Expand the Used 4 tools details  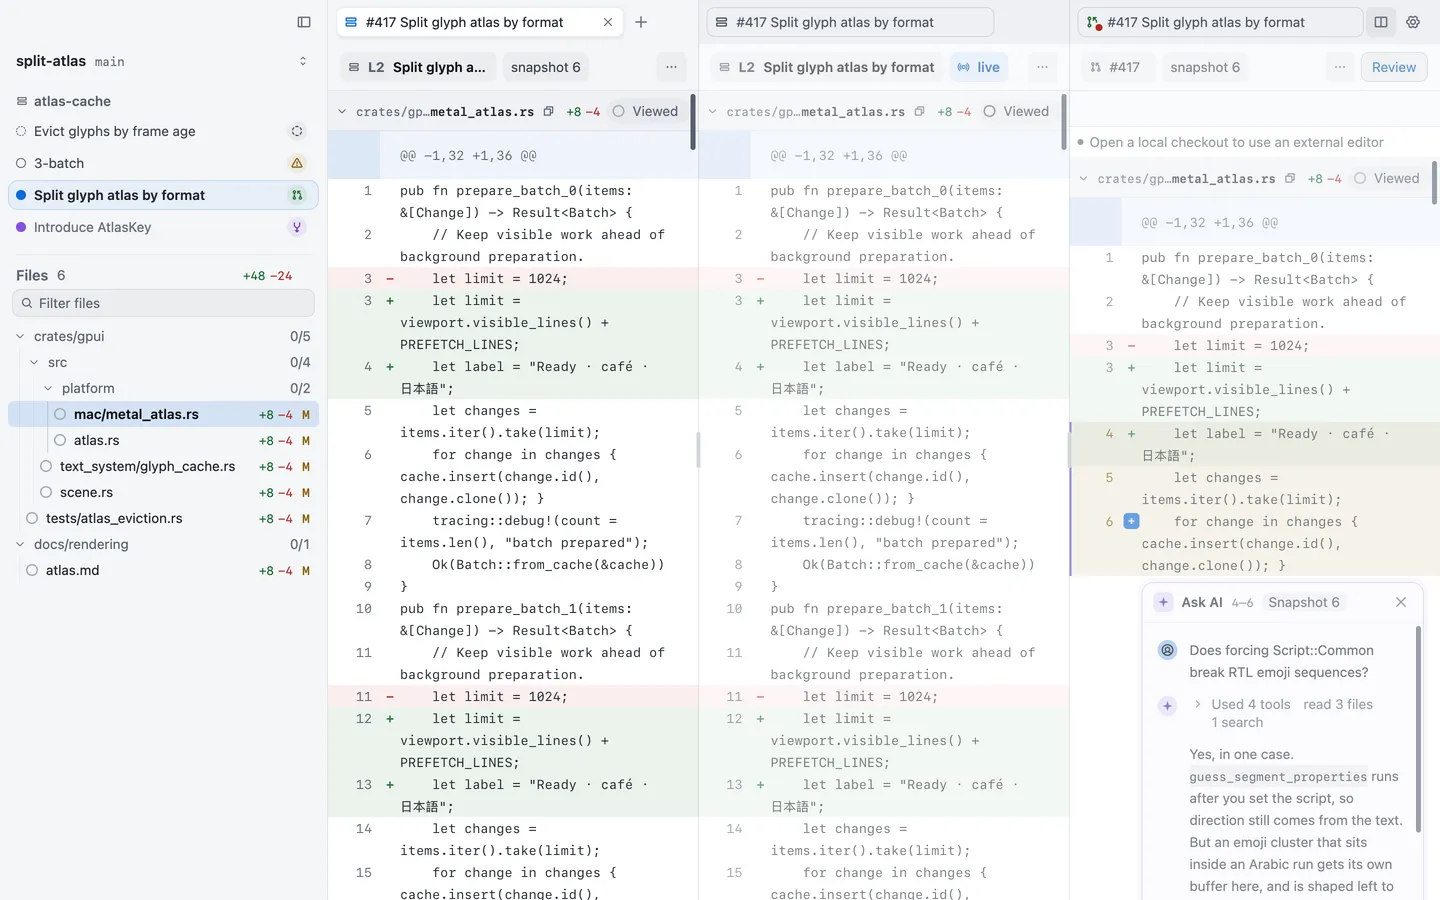pyautogui.click(x=1198, y=704)
